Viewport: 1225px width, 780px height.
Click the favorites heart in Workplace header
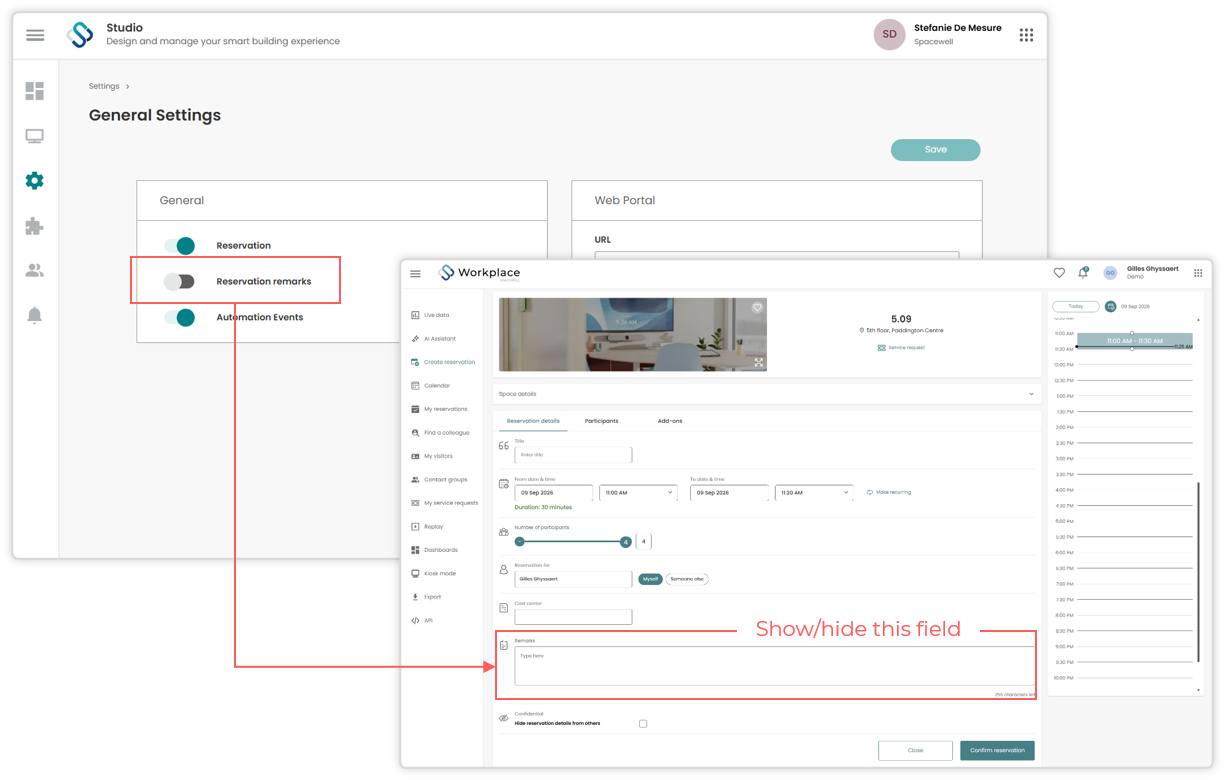click(x=1059, y=273)
